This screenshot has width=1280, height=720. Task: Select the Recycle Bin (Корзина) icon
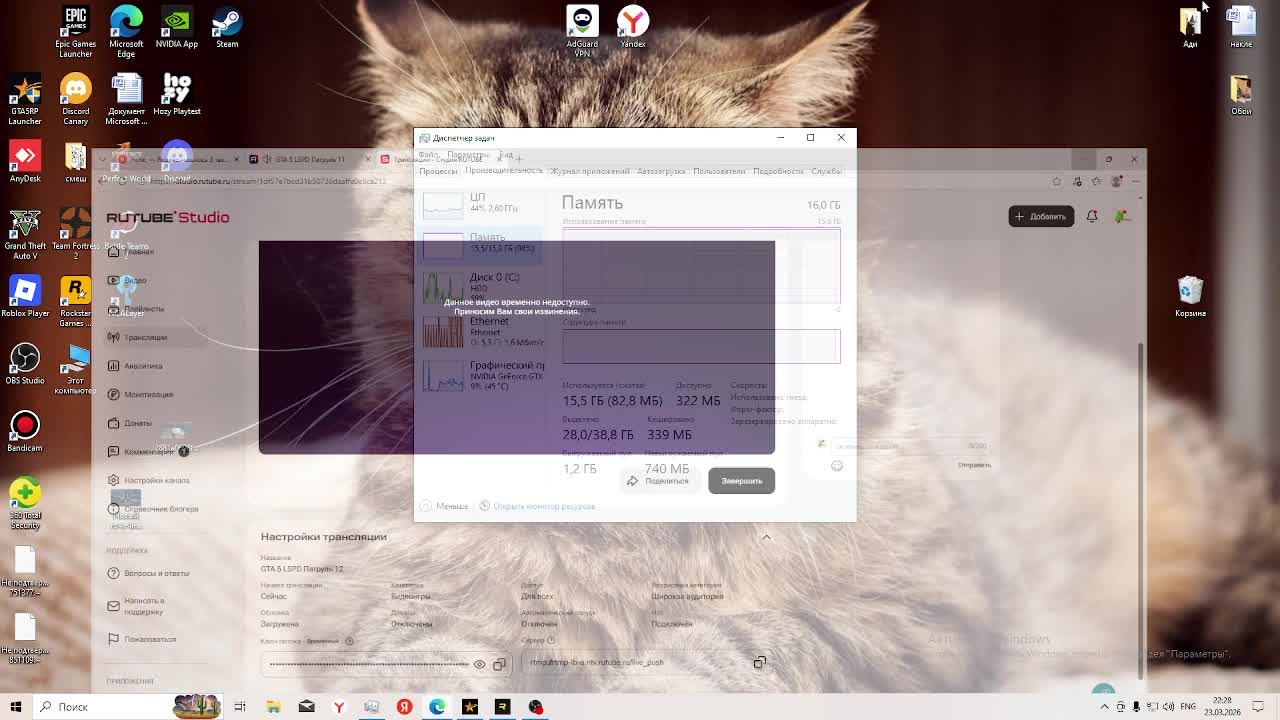tap(1190, 297)
